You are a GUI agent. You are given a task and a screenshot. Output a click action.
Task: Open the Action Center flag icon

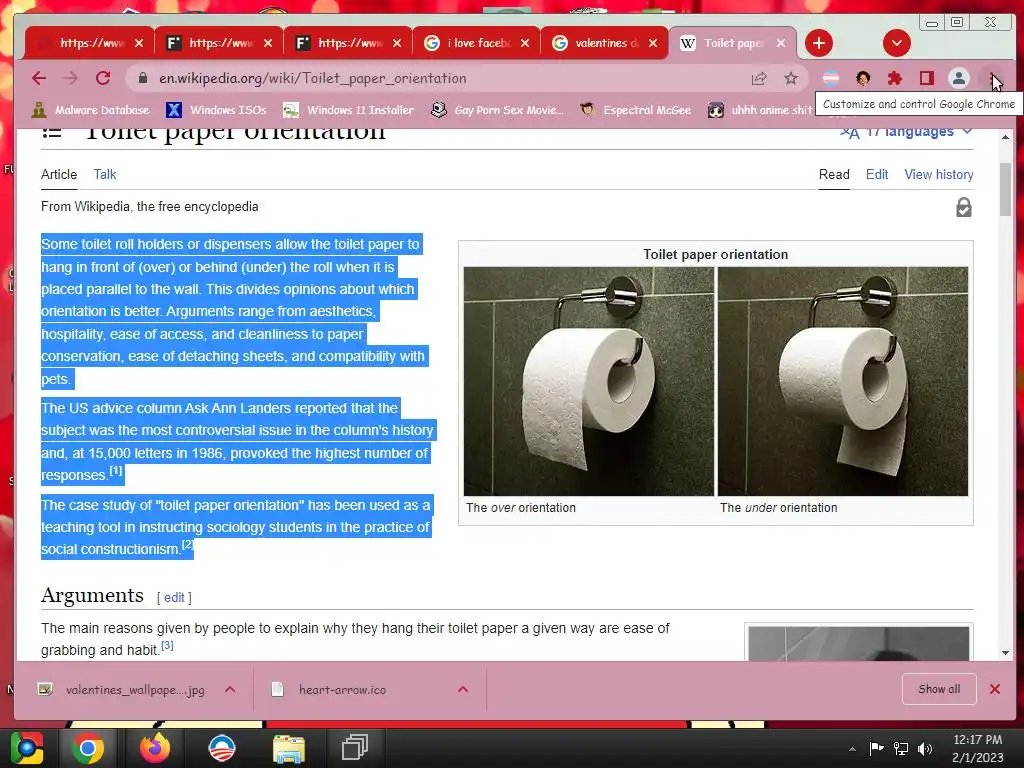[876, 748]
